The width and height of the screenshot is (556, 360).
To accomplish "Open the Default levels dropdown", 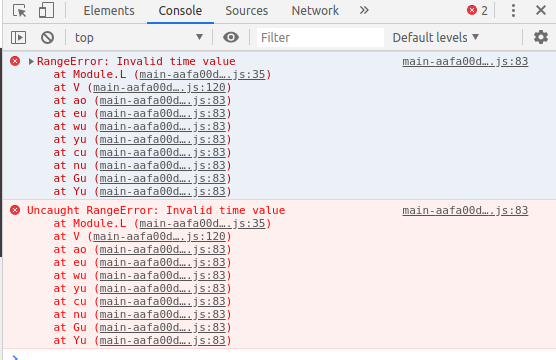I will [x=436, y=37].
